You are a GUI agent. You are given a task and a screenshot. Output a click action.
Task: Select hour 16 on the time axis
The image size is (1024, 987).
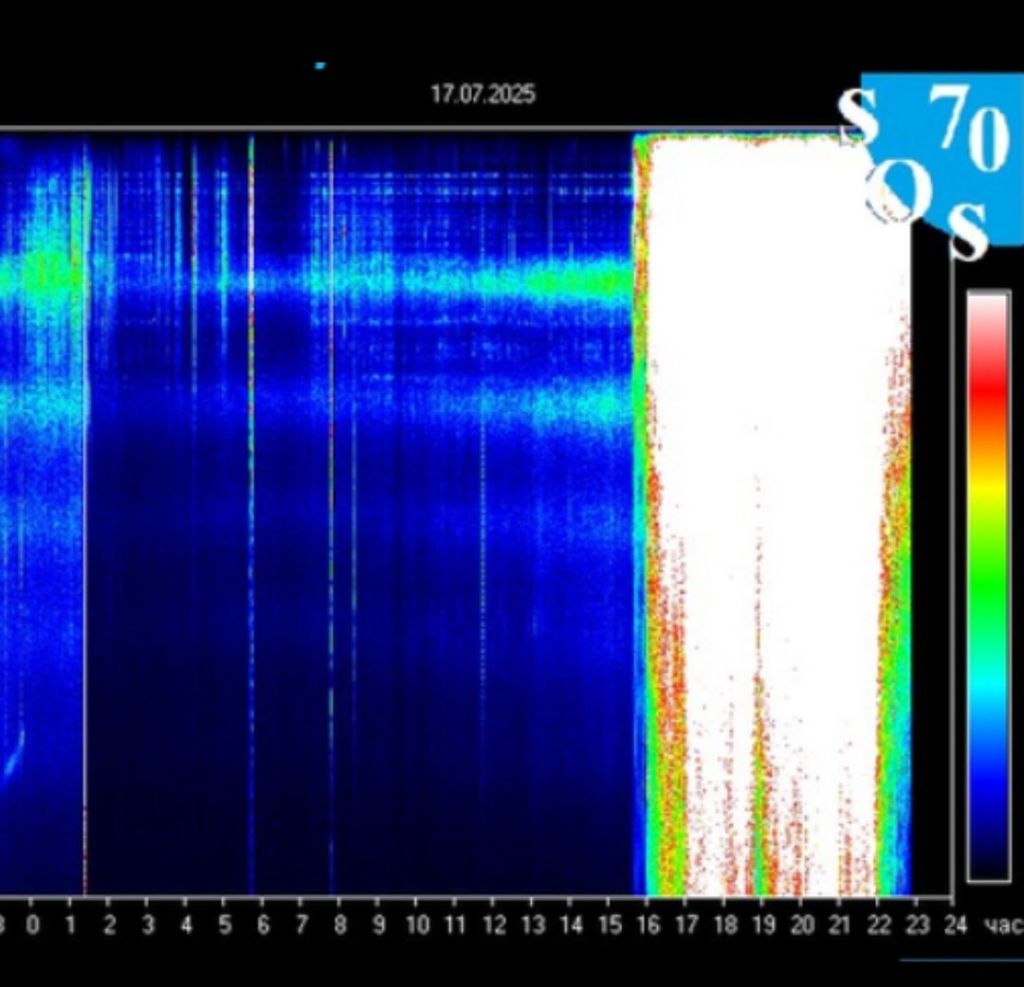(x=648, y=924)
